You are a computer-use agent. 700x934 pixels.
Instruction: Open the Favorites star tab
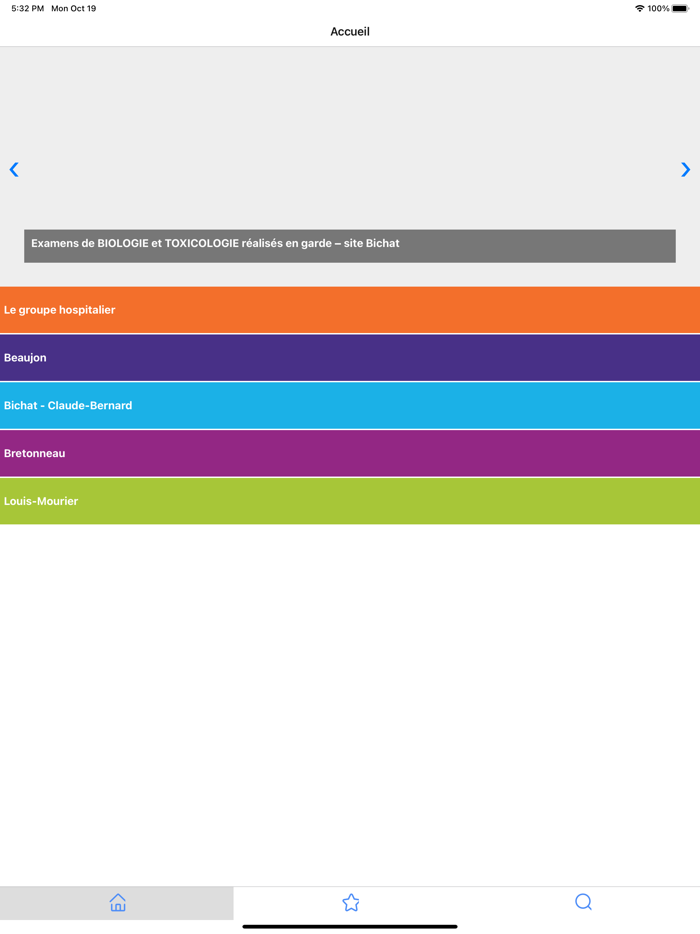point(350,902)
